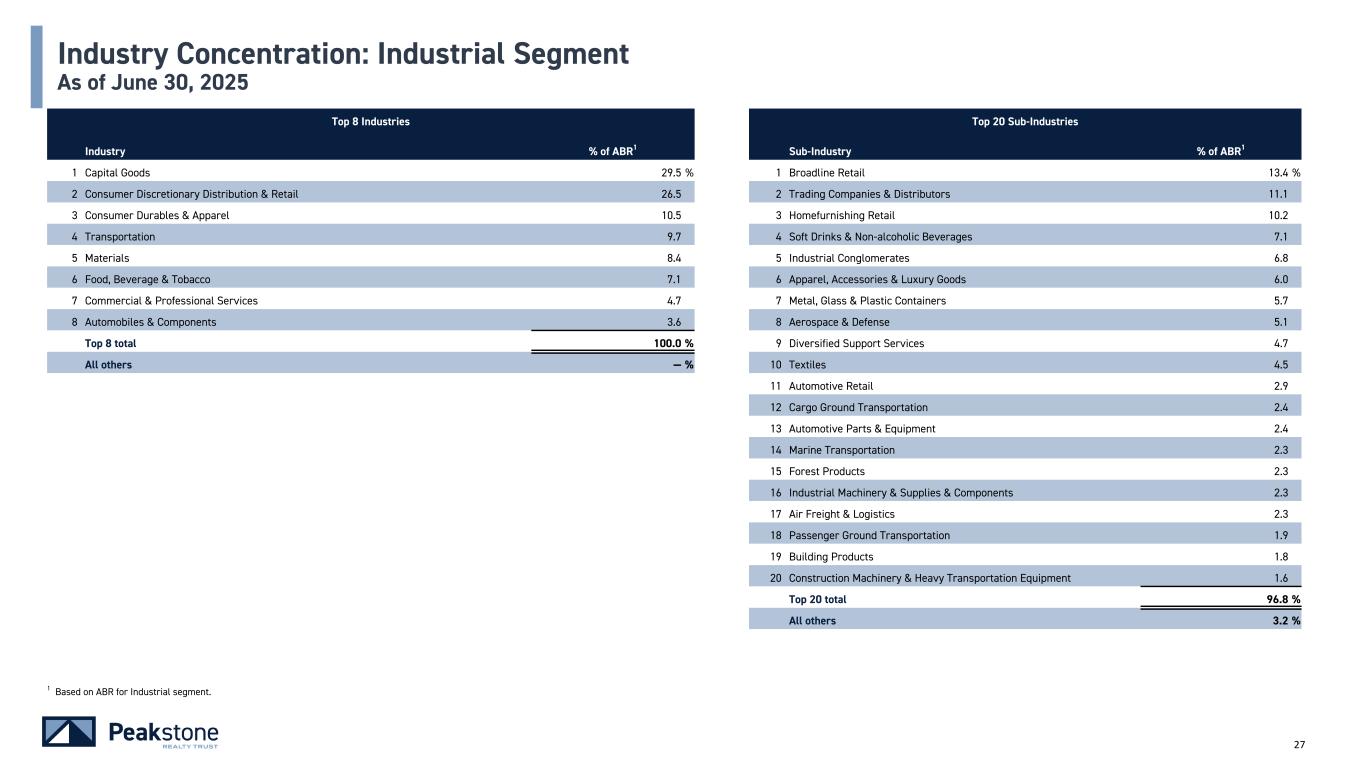1365x768 pixels.
Task: Click the 'Broadline Retail' sub-industry row
Action: 827,173
